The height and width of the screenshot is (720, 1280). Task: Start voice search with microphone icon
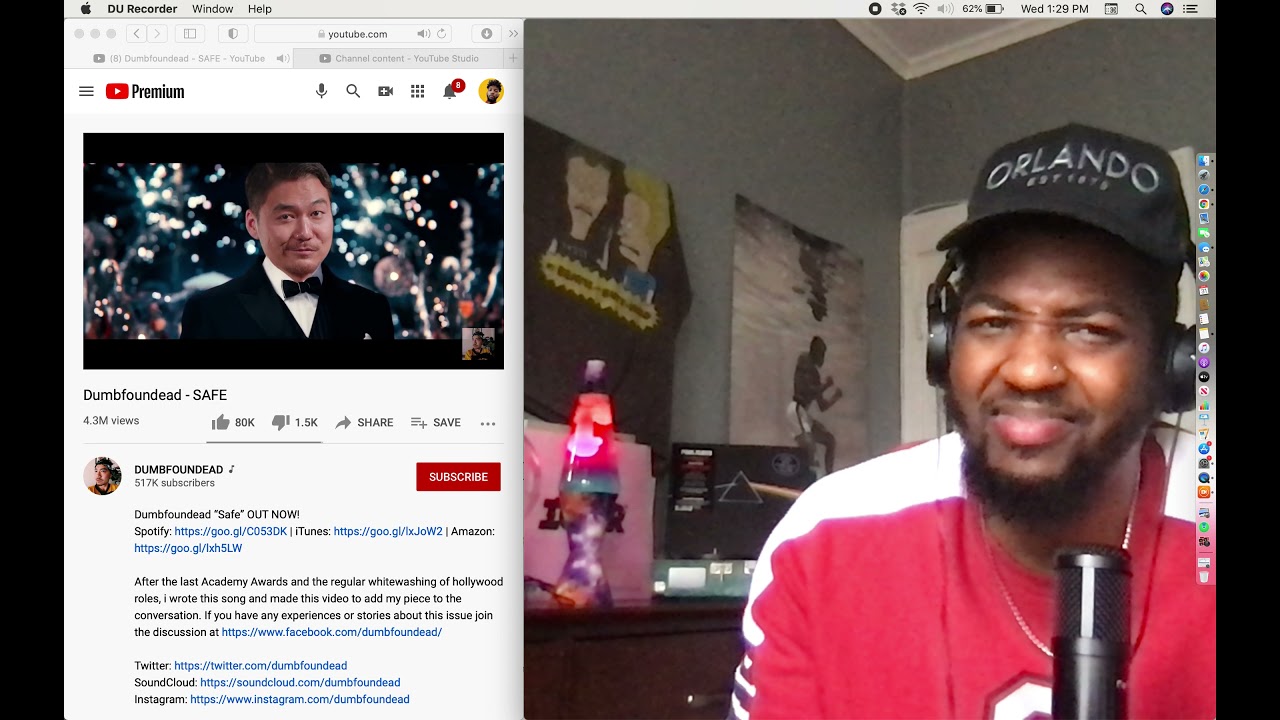(321, 91)
